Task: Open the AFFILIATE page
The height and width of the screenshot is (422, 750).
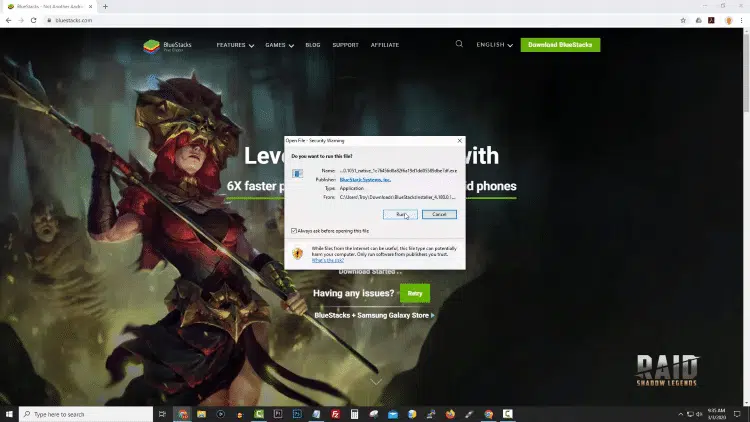Action: [385, 45]
